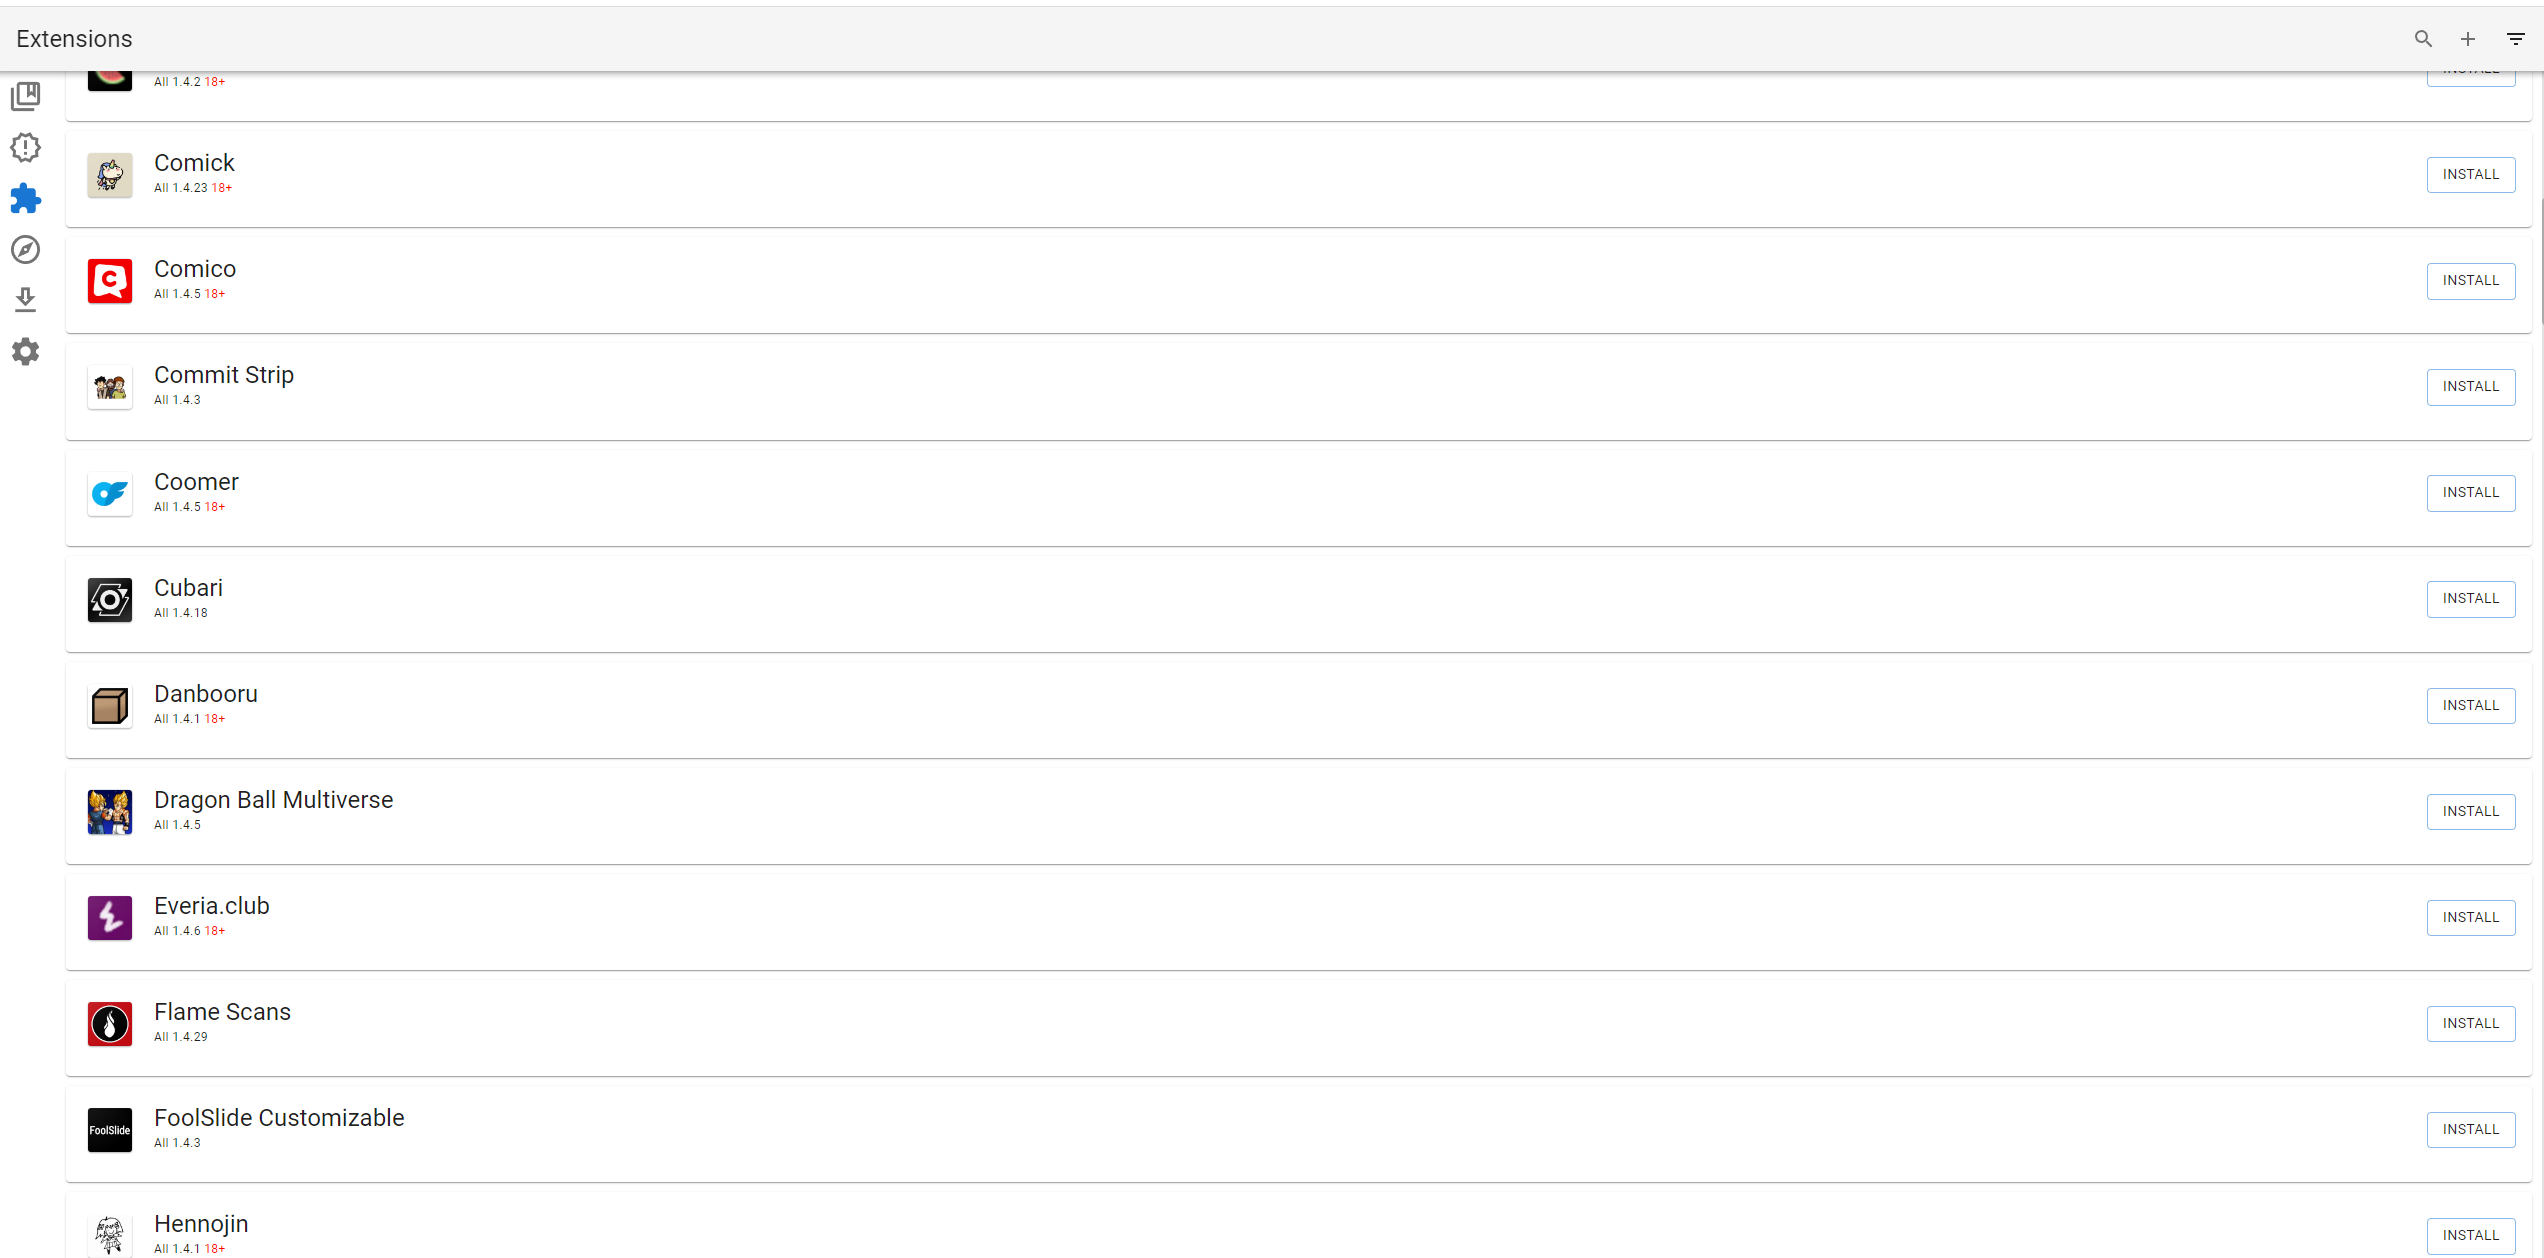Open the filter icon in header

(2516, 39)
